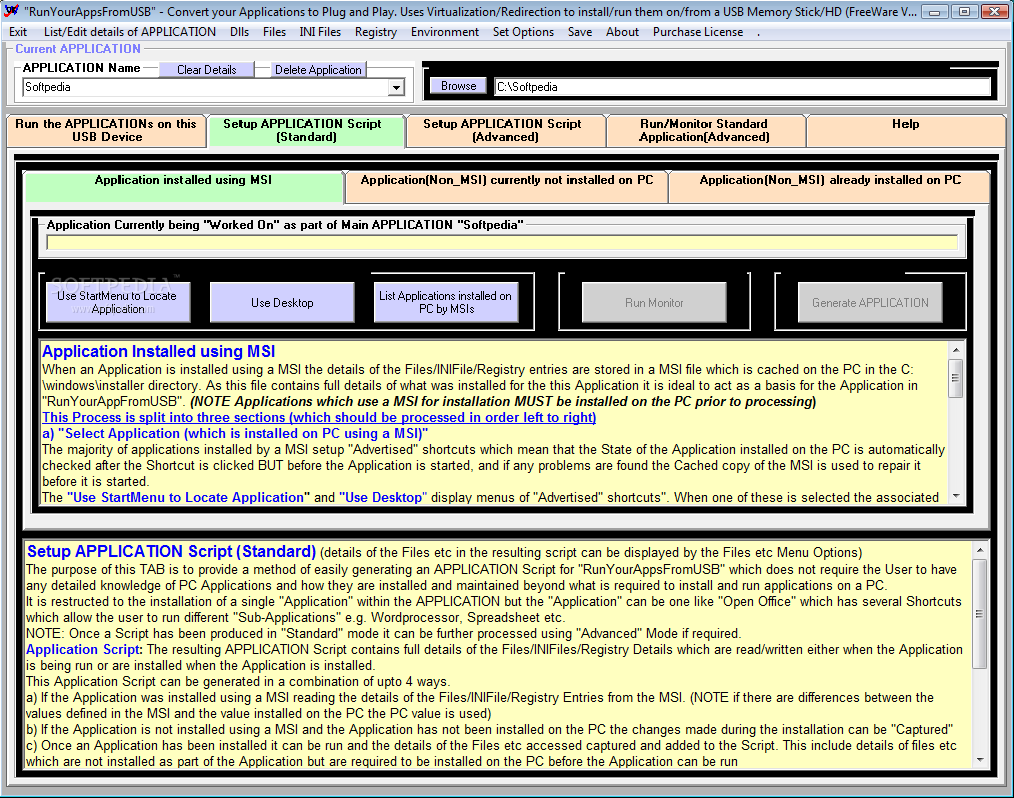Click Use StartMenu to Locate Application button

[118, 303]
